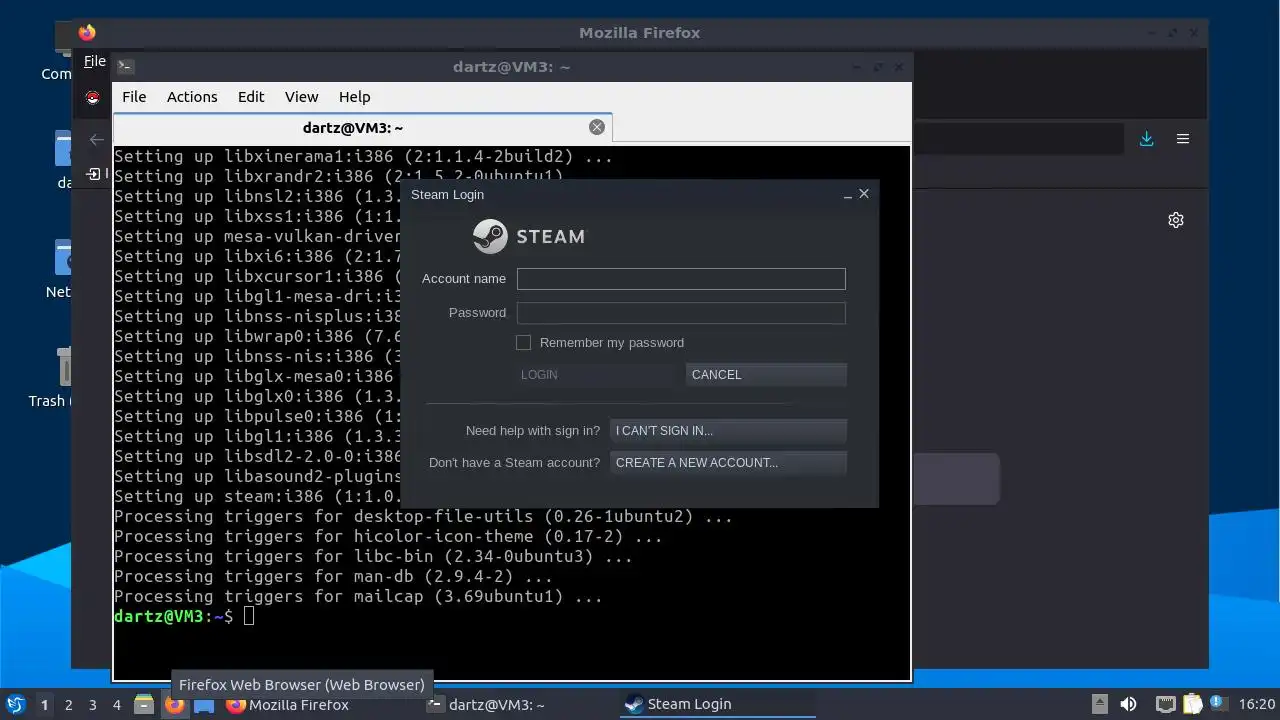The image size is (1280, 720).
Task: Click the 'Need help with sign in?' label
Action: click(x=533, y=431)
